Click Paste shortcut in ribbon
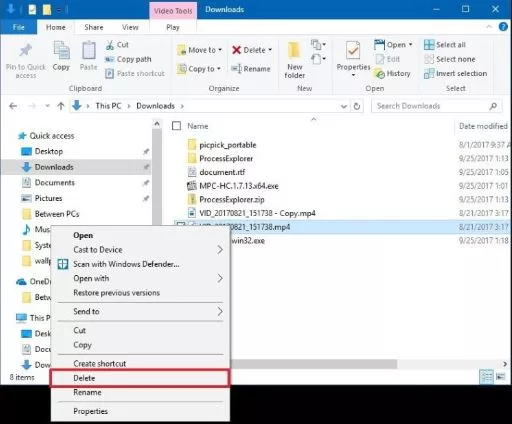512x424 pixels. [x=135, y=73]
